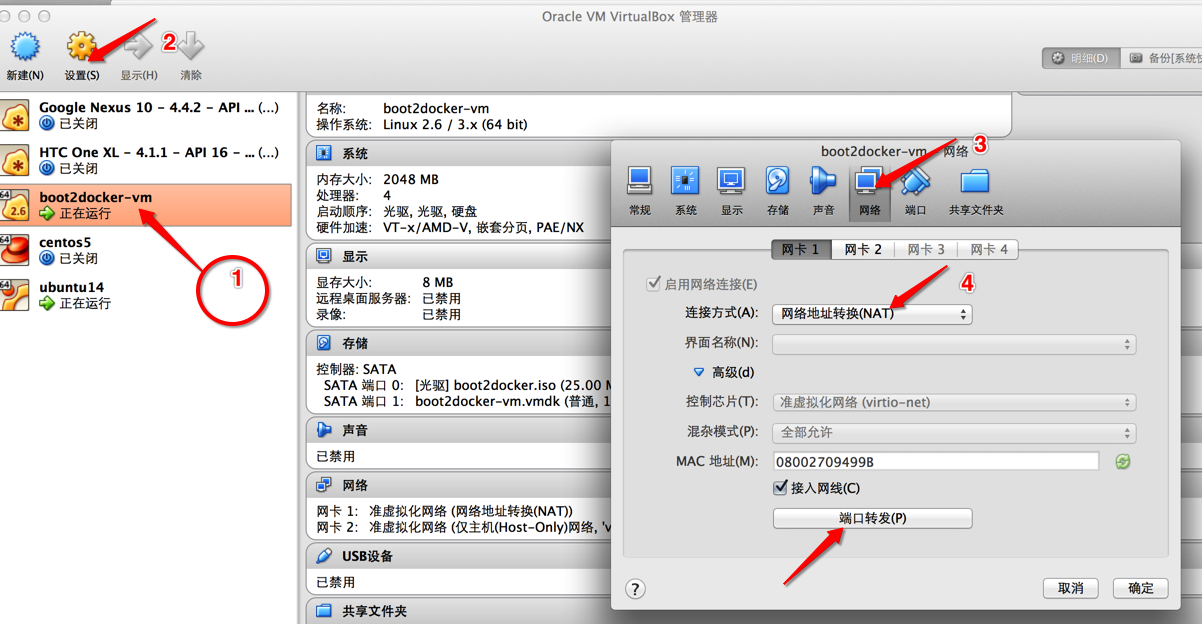Open the 共享文件夹 shared folders icon in dialog

tap(975, 181)
